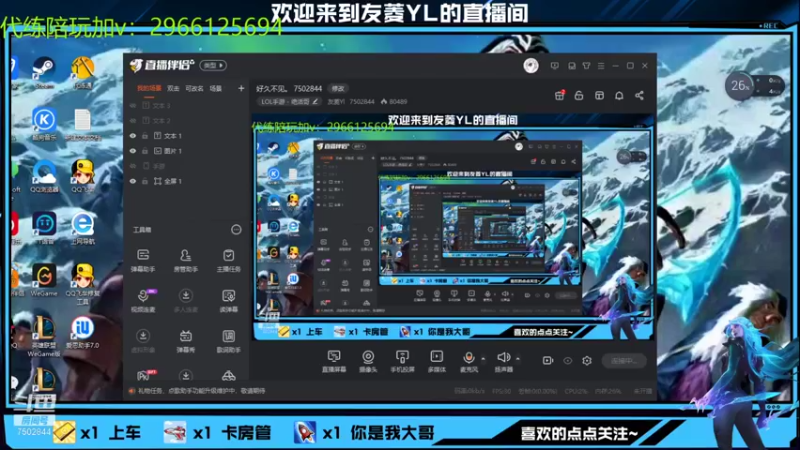Open WeGame desktop shortcut
Image resolution: width=800 pixels, height=450 pixels.
[x=44, y=280]
